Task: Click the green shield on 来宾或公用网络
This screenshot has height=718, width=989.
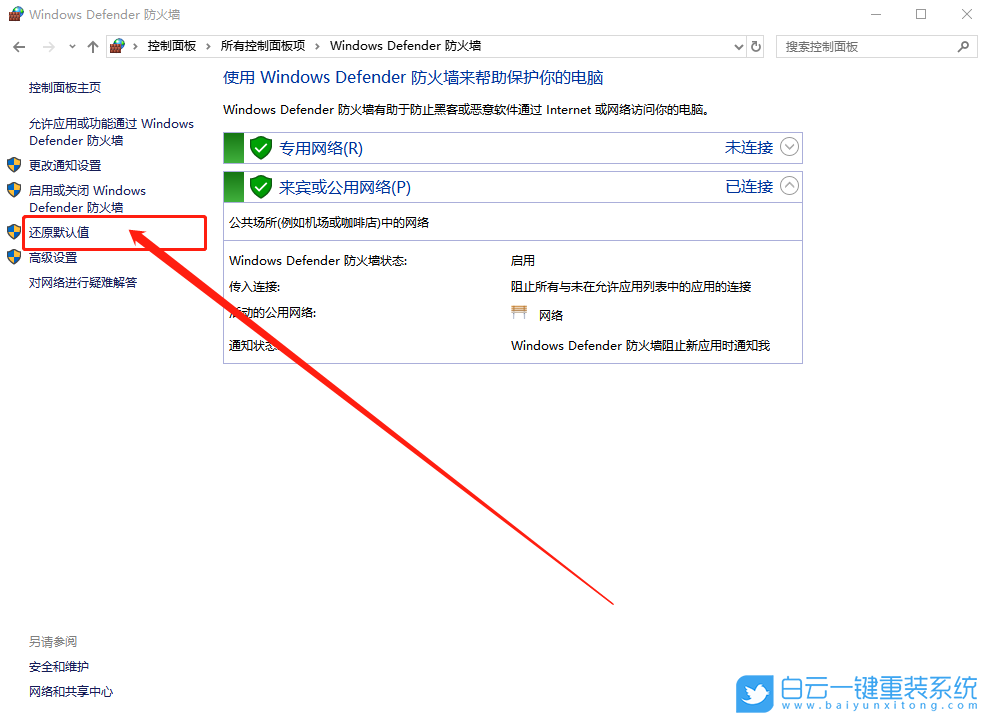Action: (x=260, y=186)
